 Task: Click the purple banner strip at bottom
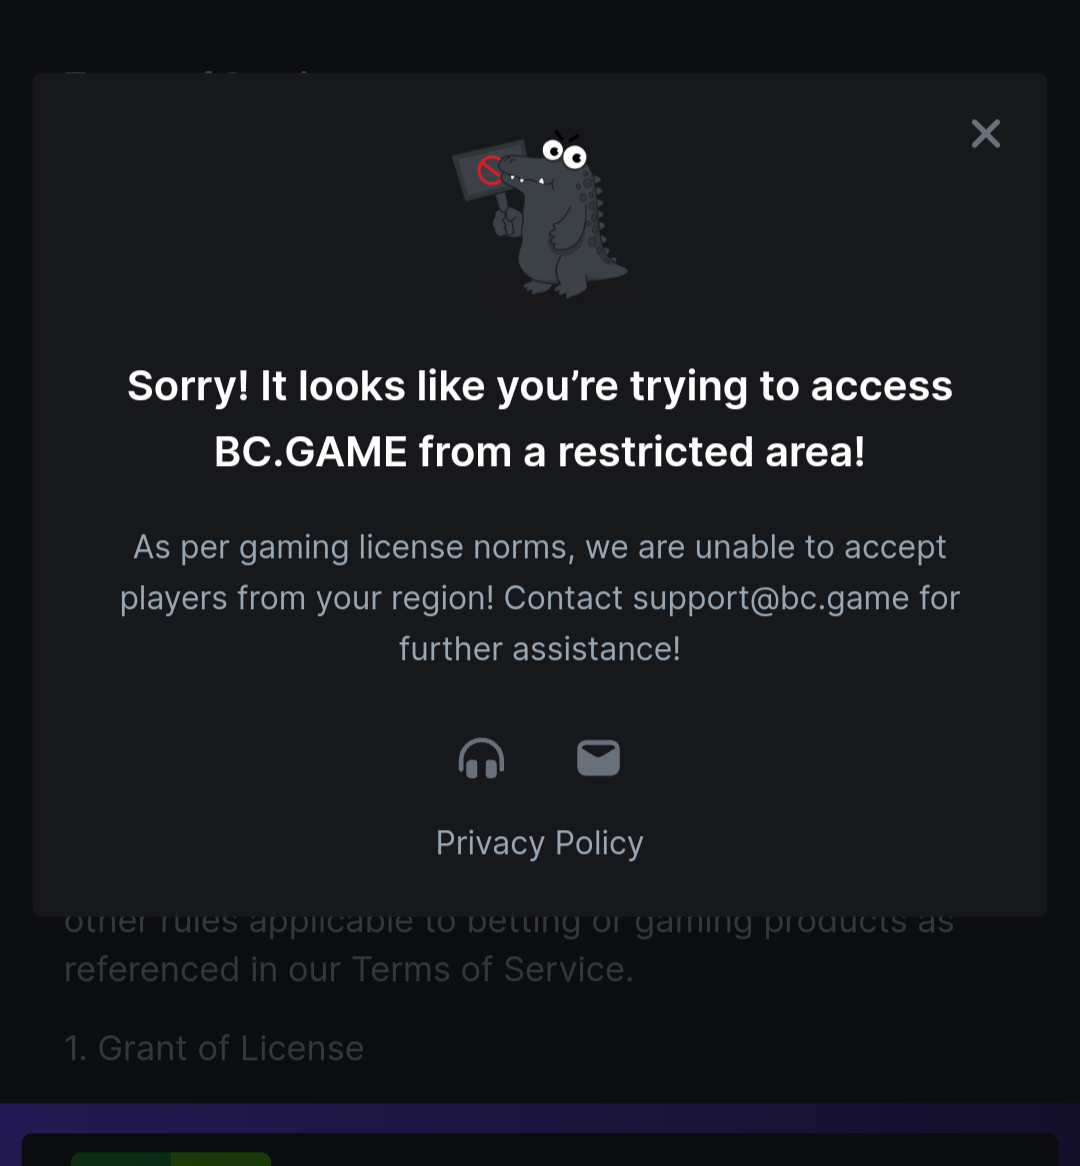[540, 1118]
